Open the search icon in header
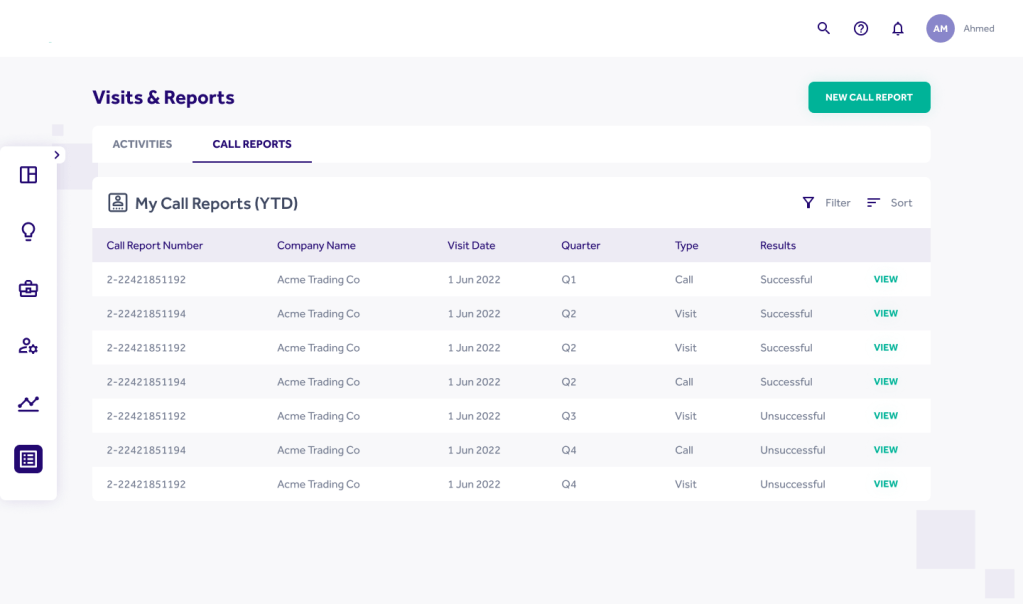The image size is (1023, 604). coord(823,28)
